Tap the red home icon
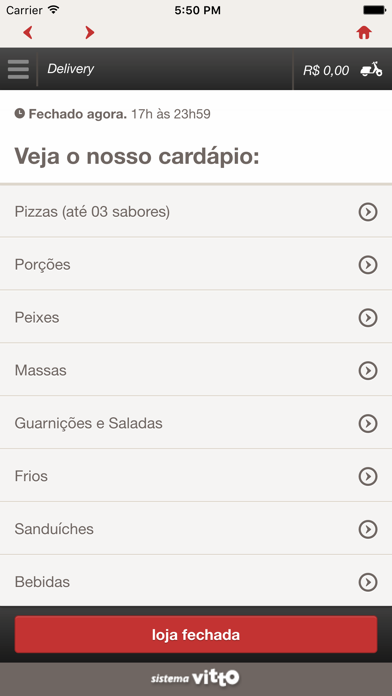The height and width of the screenshot is (696, 392). [x=364, y=32]
